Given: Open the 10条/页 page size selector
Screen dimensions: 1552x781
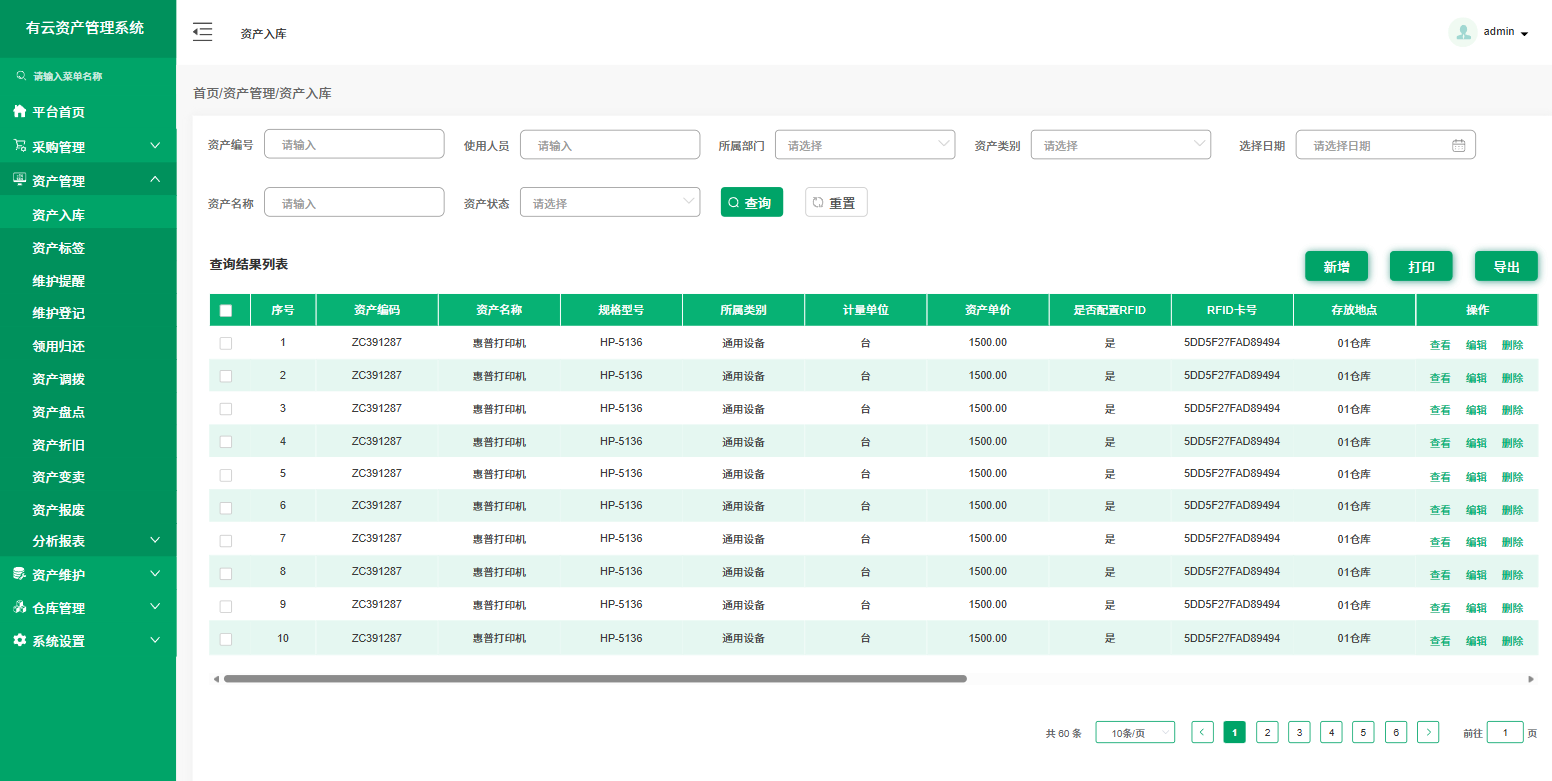Looking at the screenshot, I should (1135, 733).
